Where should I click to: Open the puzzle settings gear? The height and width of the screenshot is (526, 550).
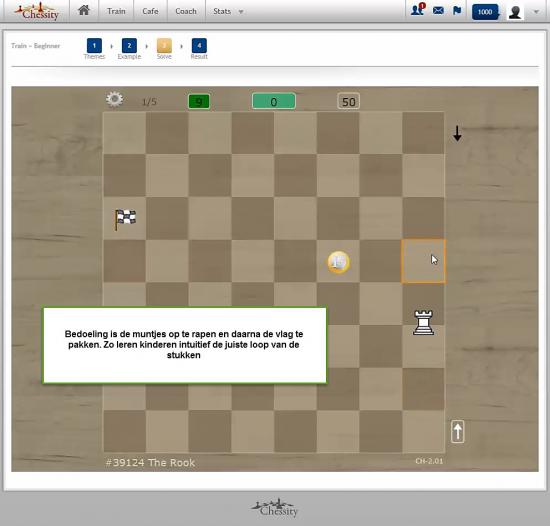pos(114,99)
